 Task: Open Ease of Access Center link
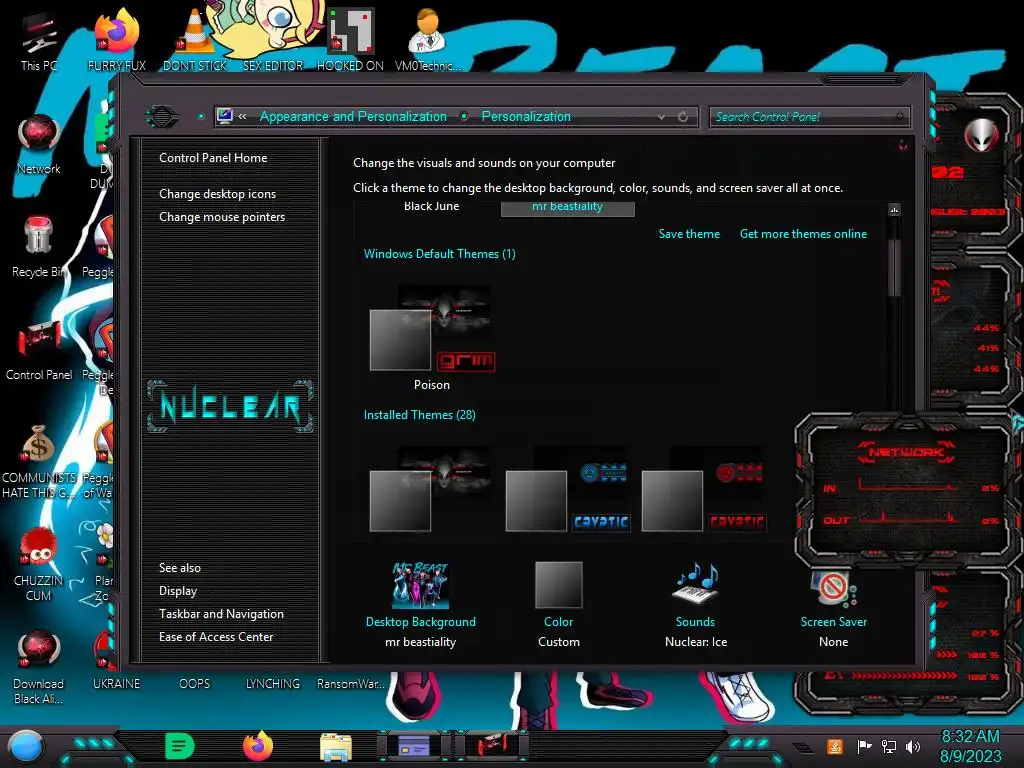click(x=216, y=637)
